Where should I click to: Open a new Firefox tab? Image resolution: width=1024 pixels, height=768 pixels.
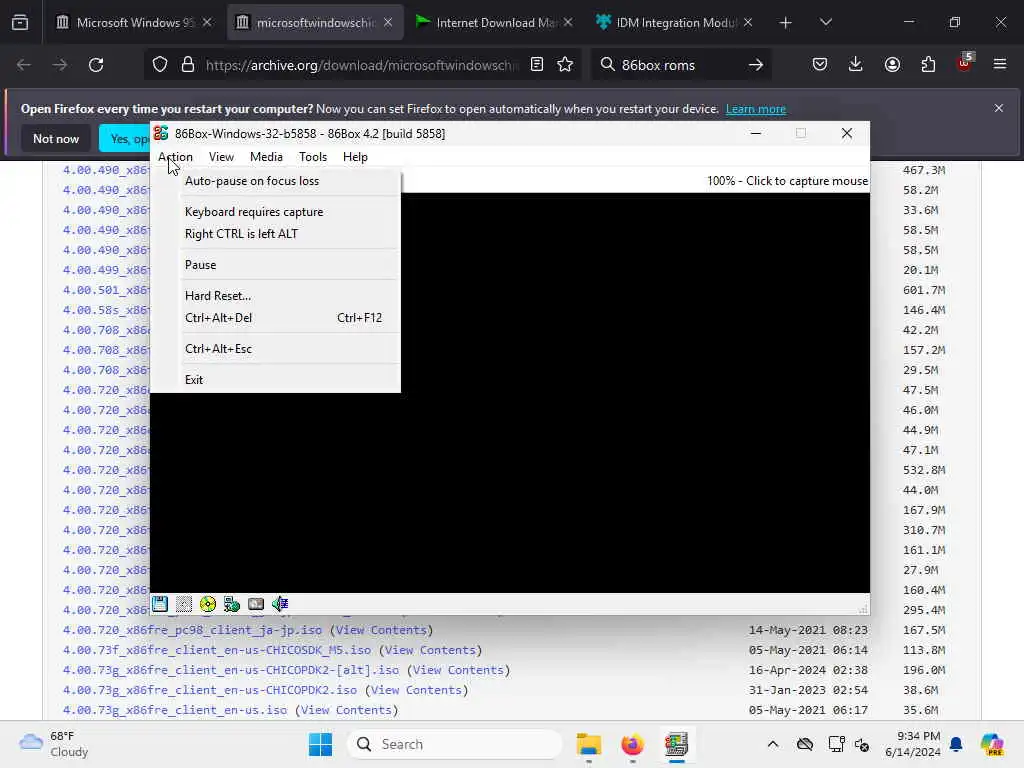786,23
